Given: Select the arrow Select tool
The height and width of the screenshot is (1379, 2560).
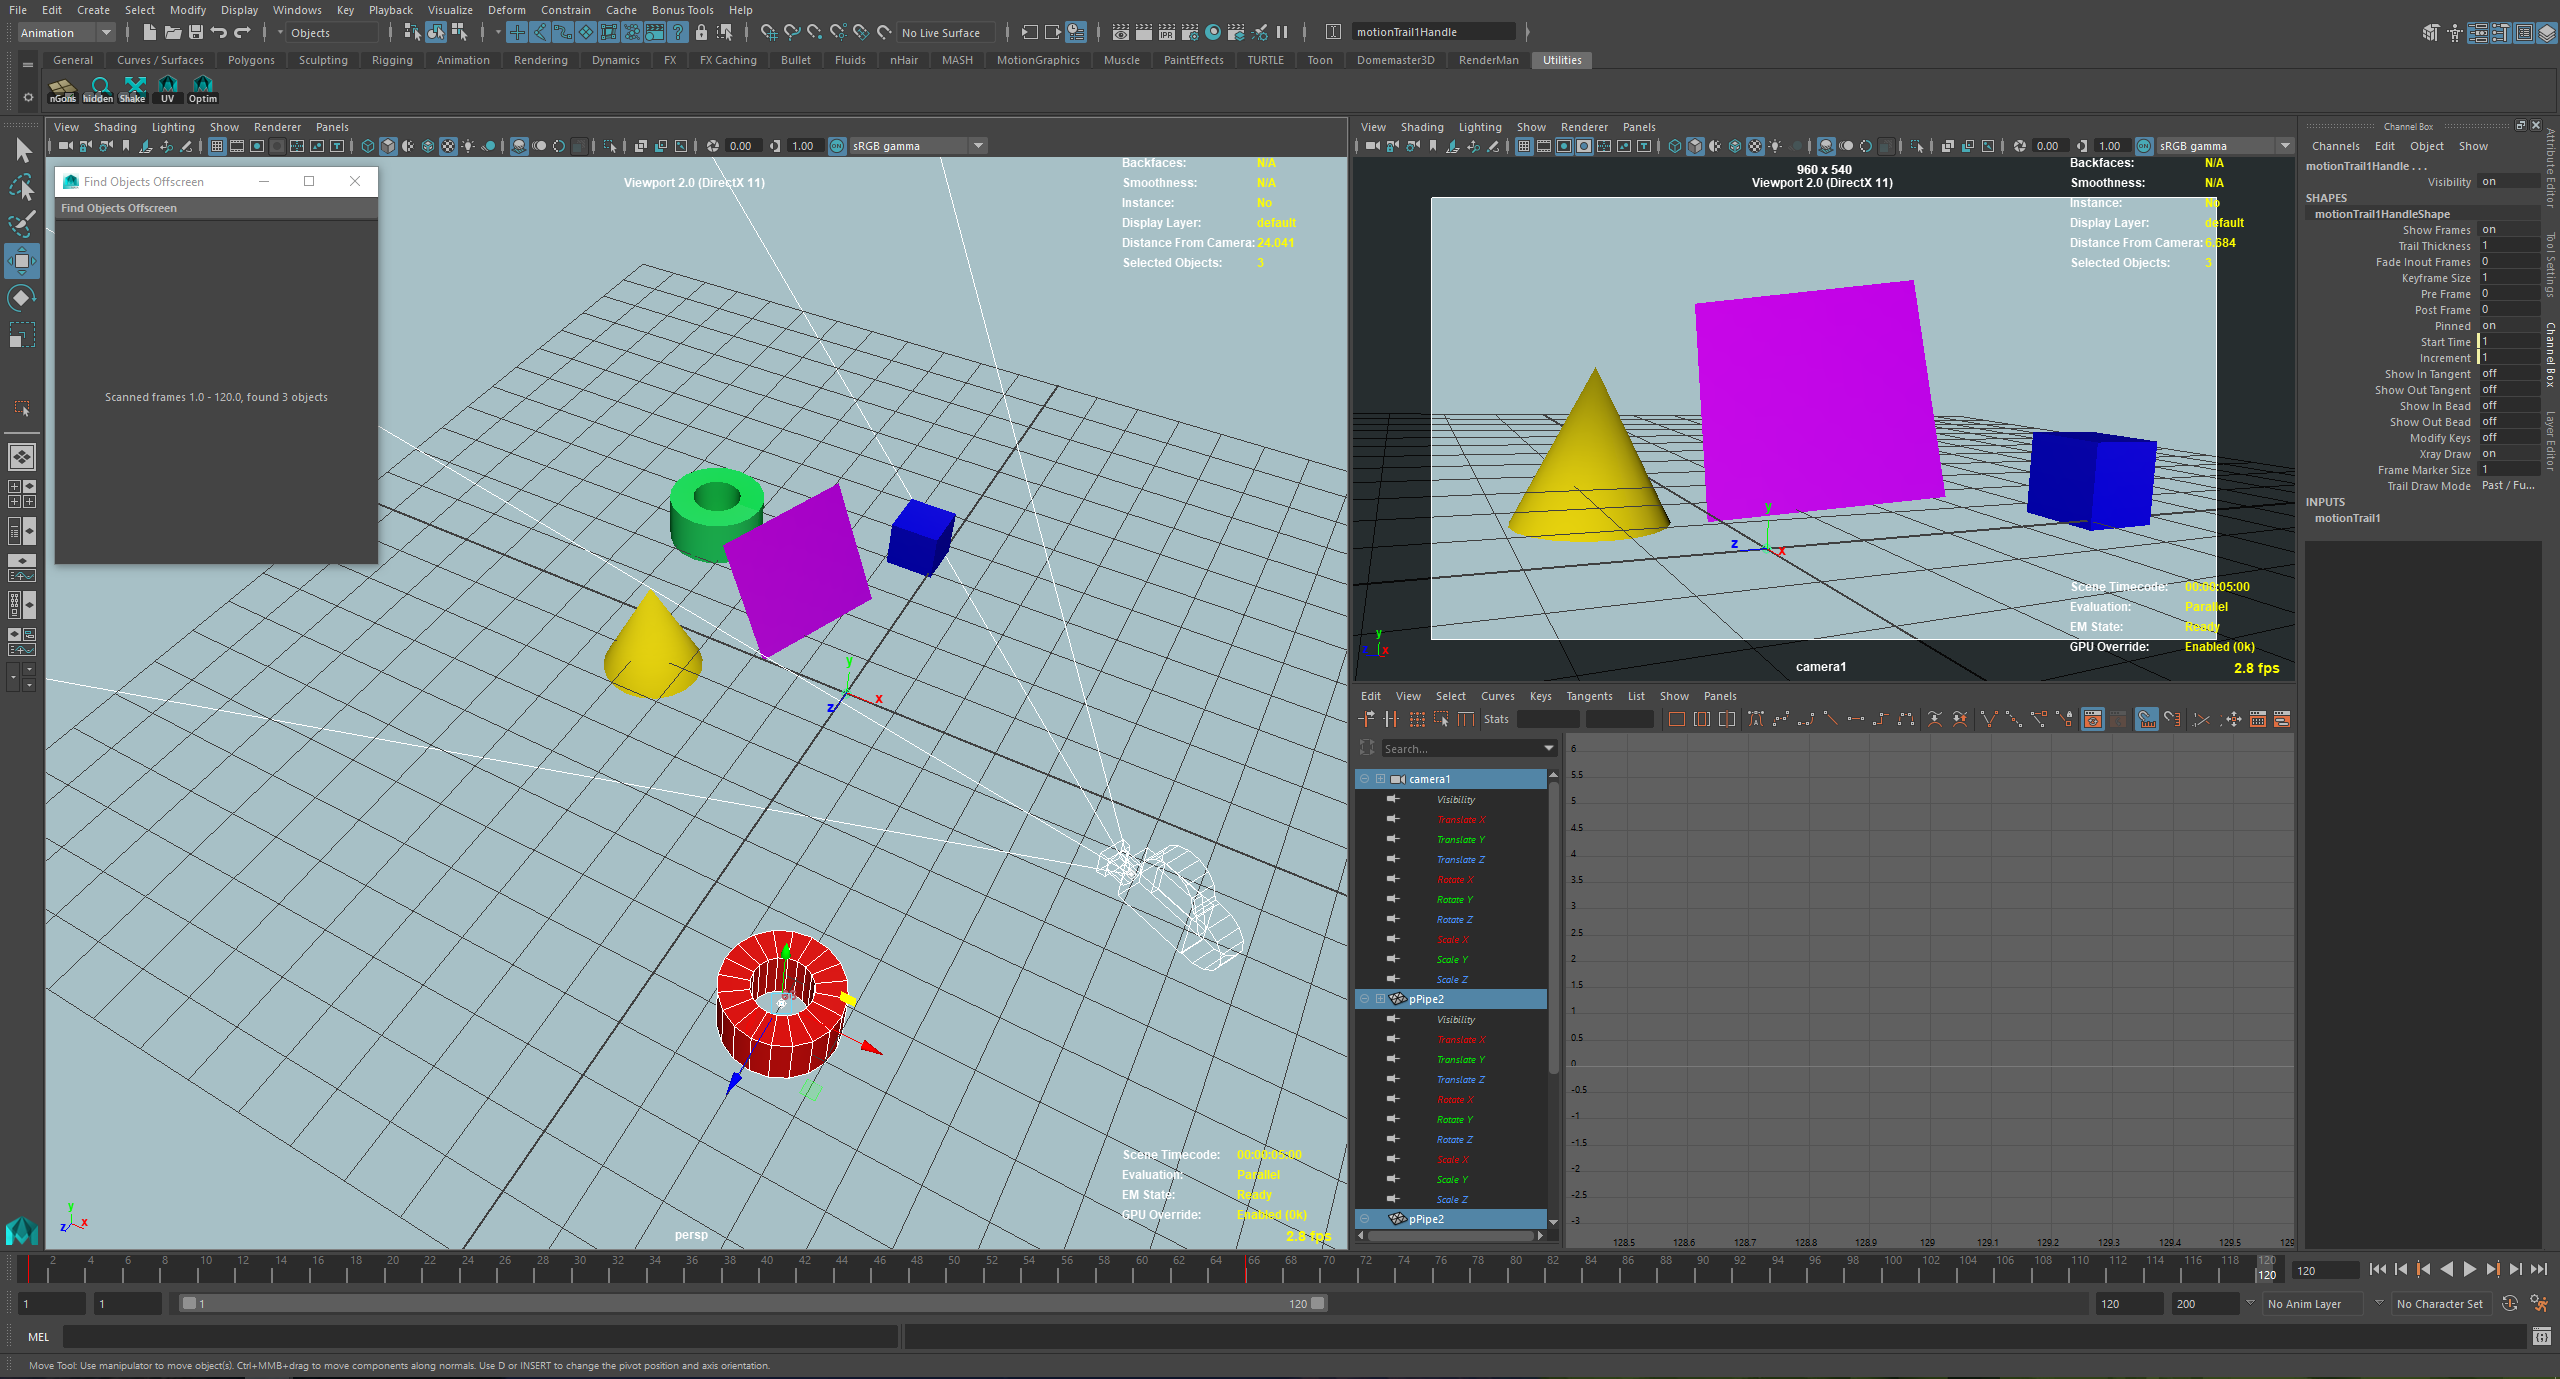Looking at the screenshot, I should coord(23,150).
